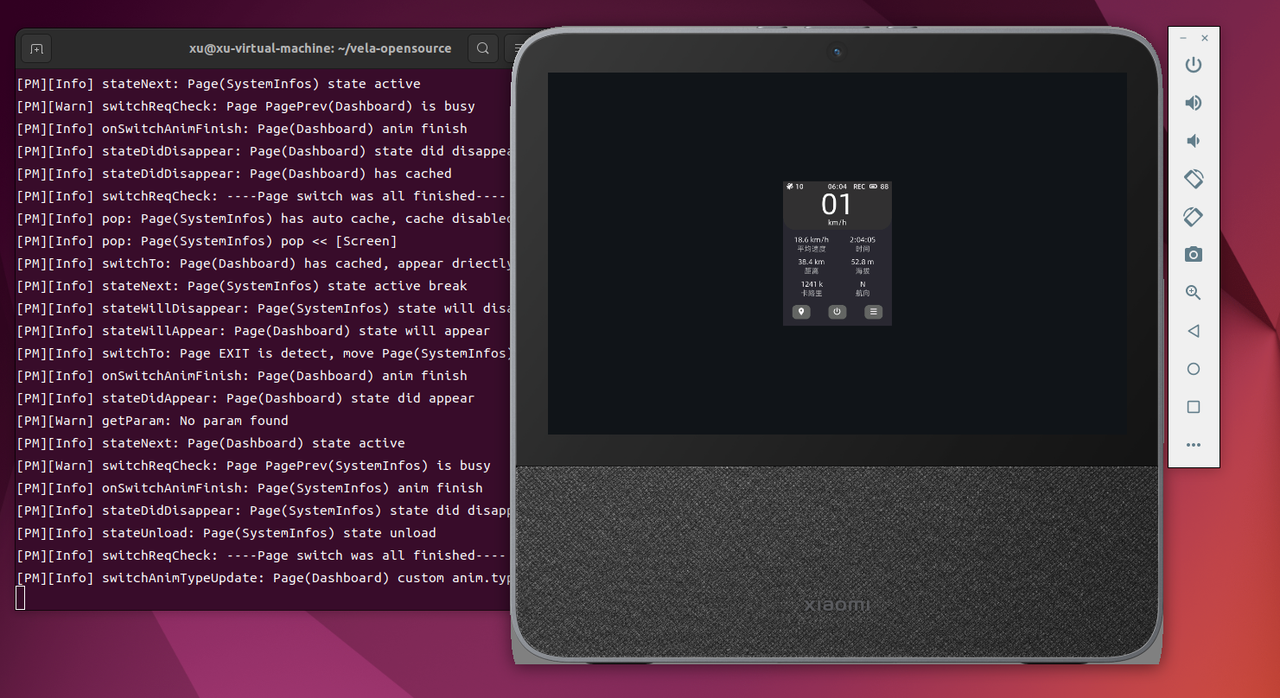Open the terminal search tool
Viewport: 1280px width, 698px height.
[x=483, y=48]
